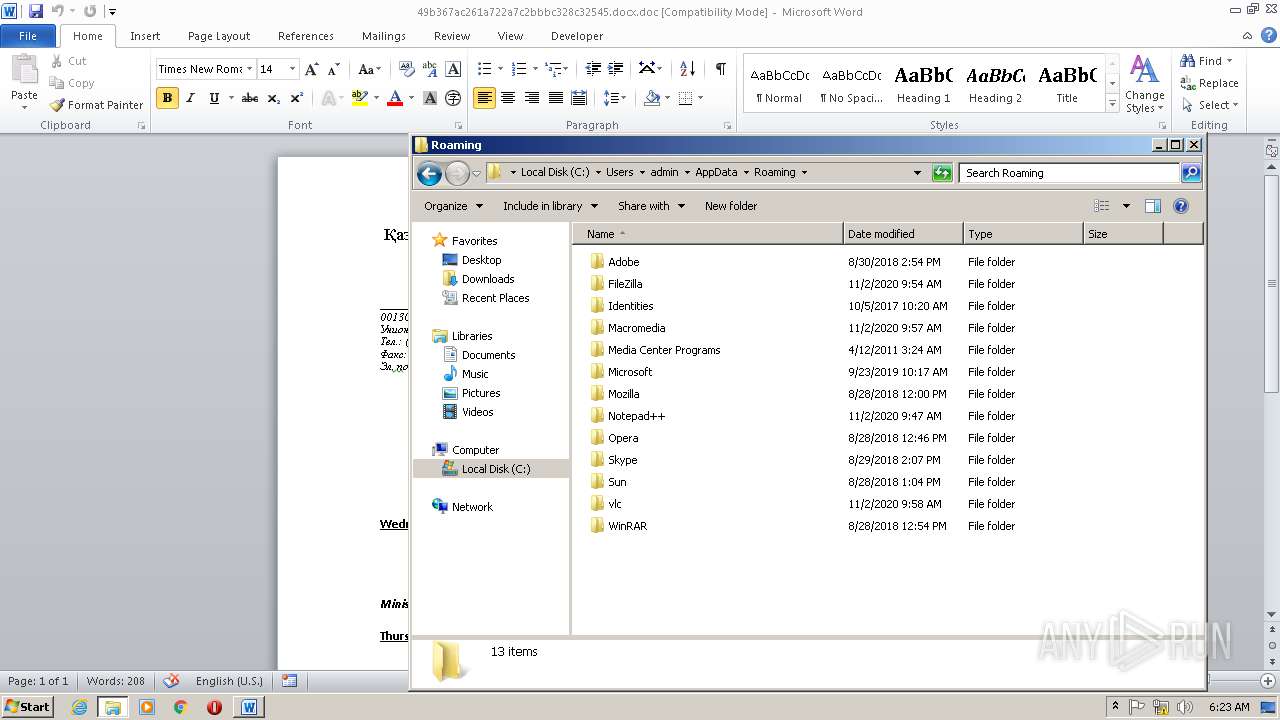
Task: Click Align Text Right icon
Action: click(532, 98)
